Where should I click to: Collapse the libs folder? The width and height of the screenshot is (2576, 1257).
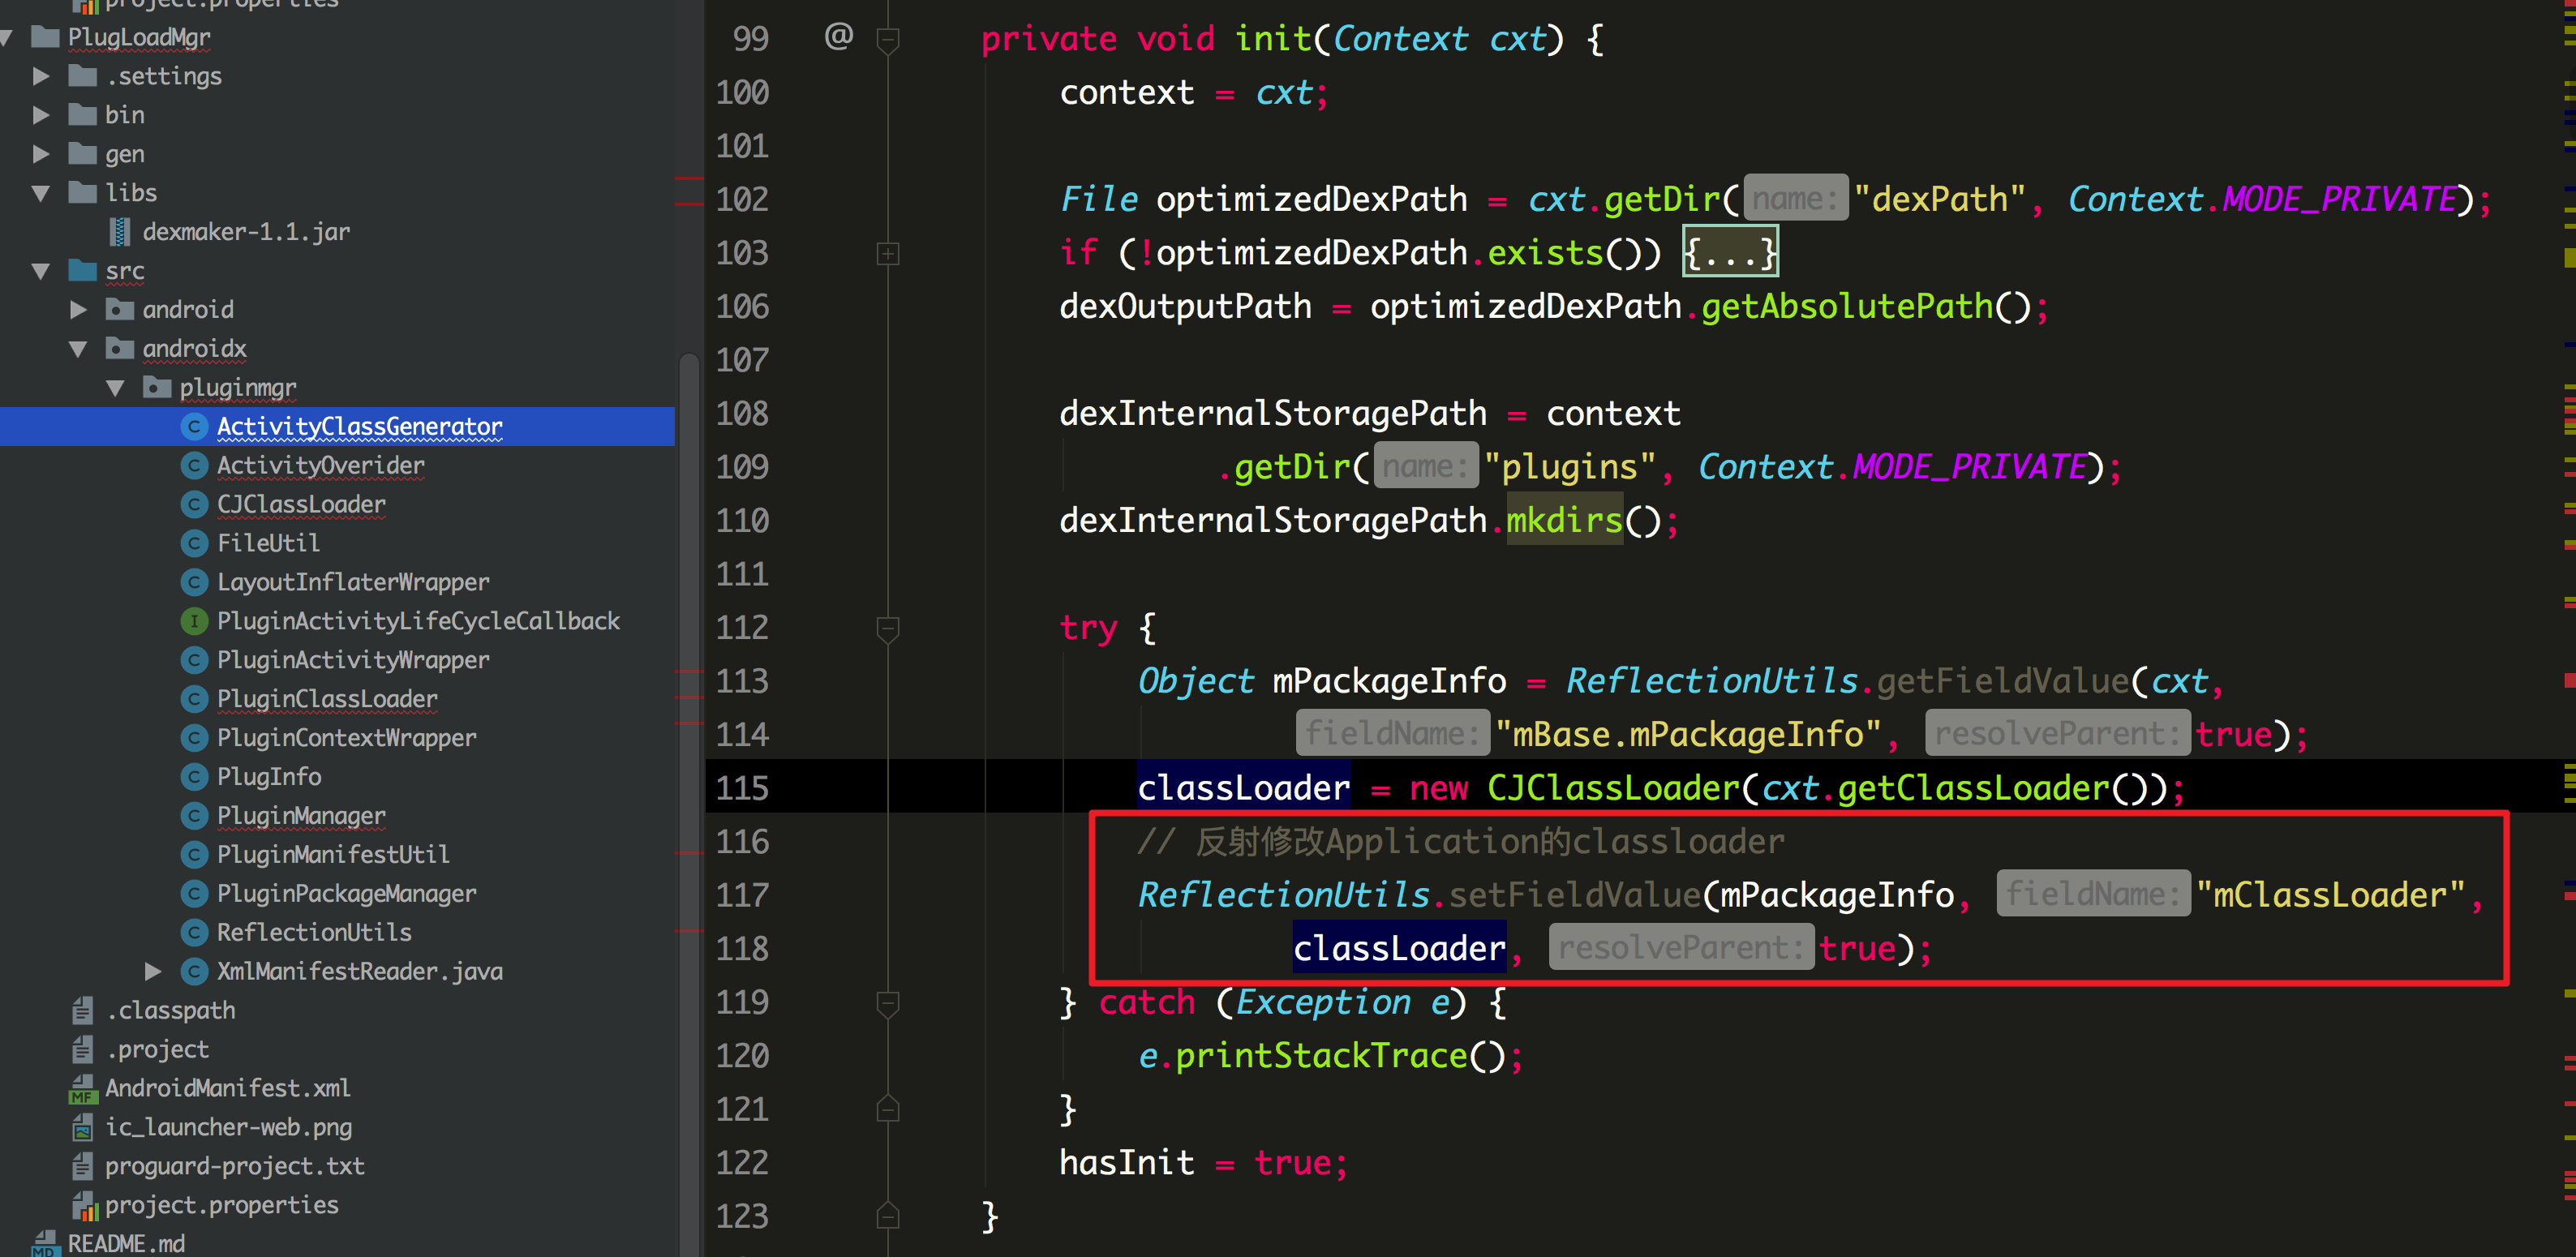pyautogui.click(x=41, y=193)
